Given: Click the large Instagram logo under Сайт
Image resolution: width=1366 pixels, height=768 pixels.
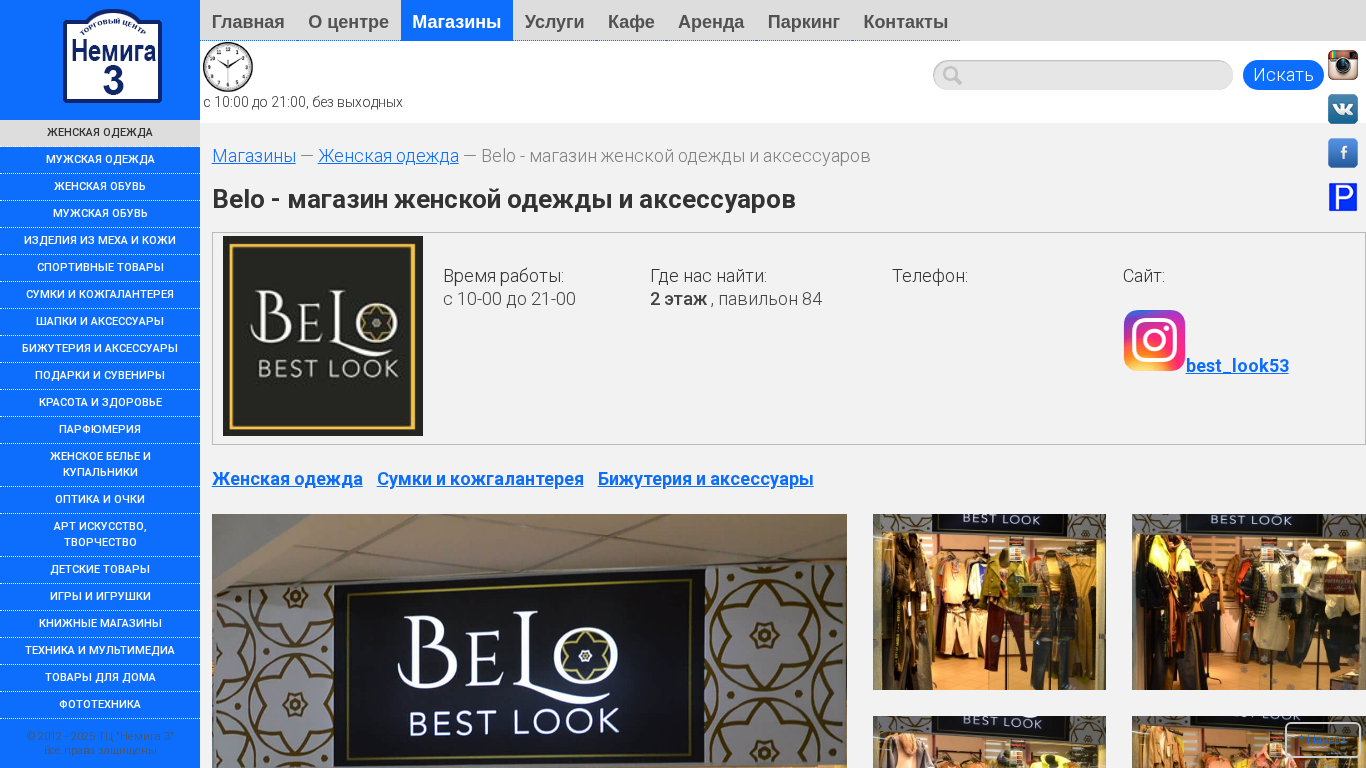Looking at the screenshot, I should click(x=1154, y=341).
